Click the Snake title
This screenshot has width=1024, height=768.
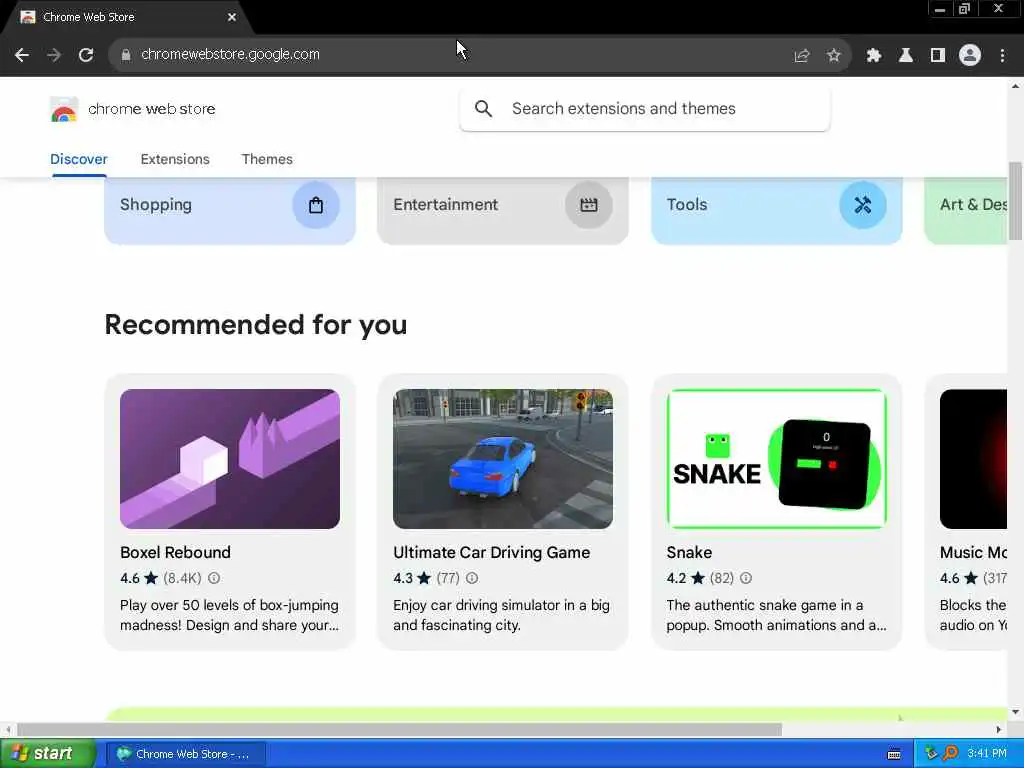coord(689,552)
